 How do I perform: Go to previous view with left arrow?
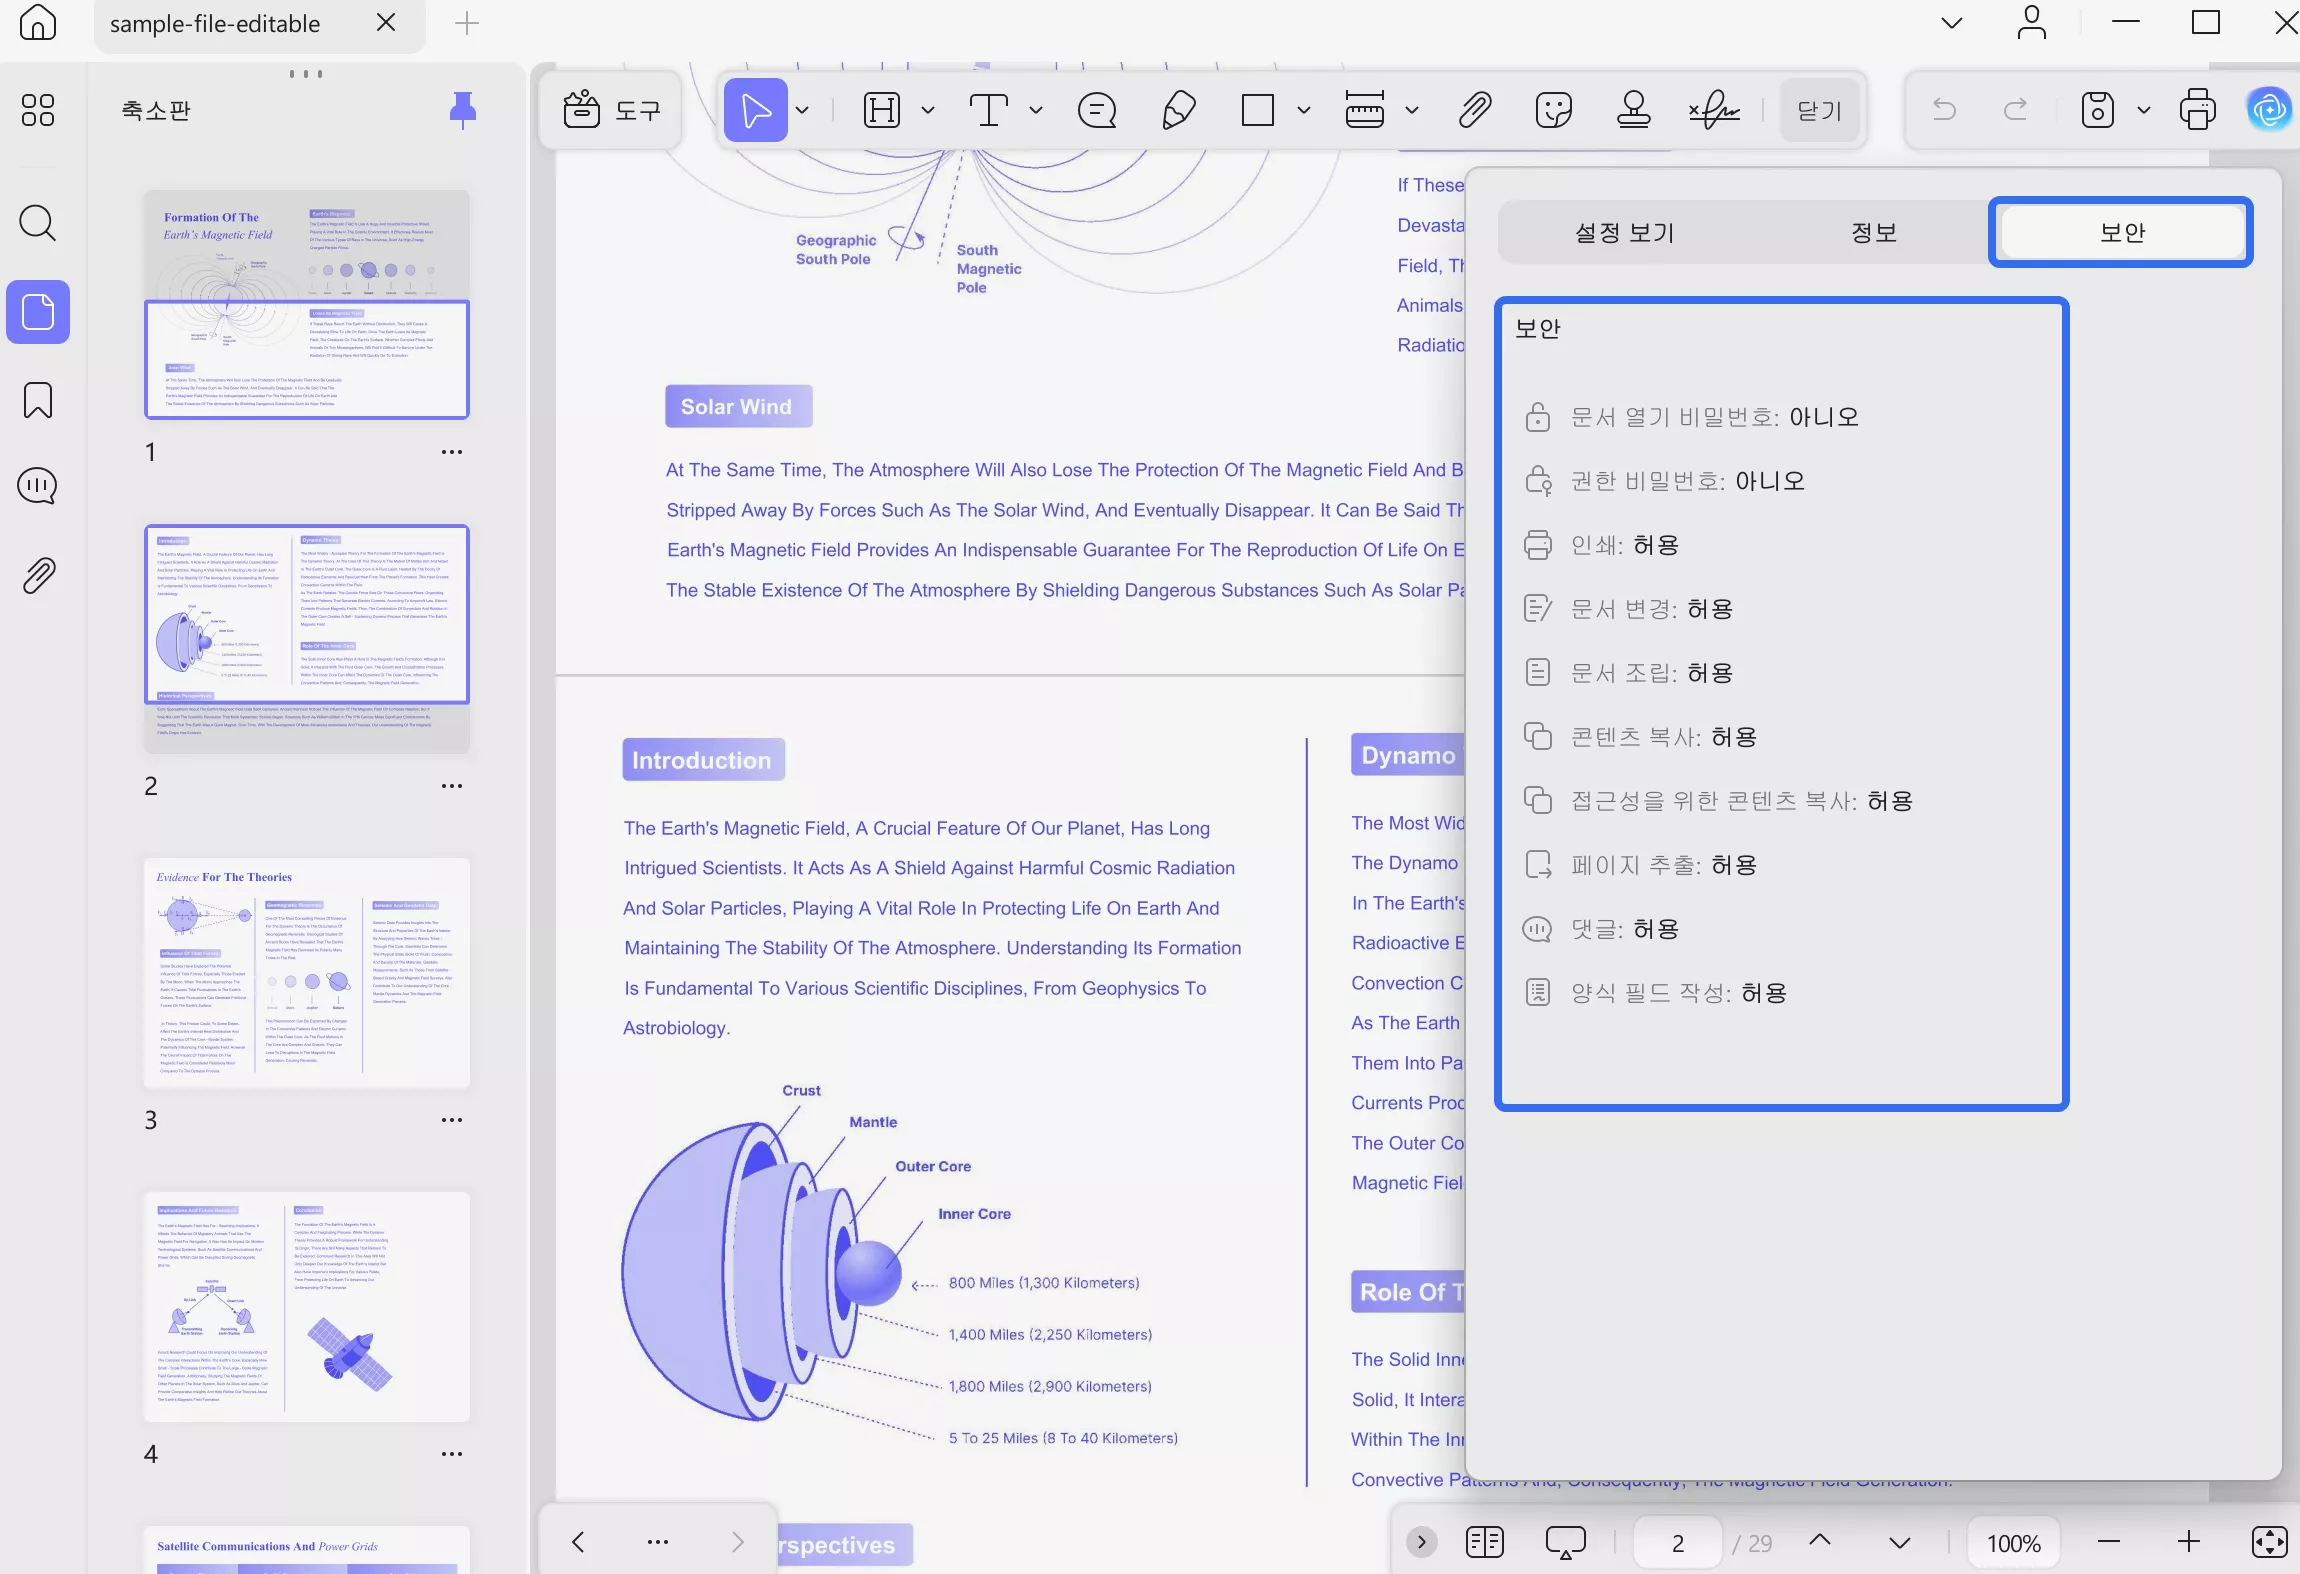(x=578, y=1542)
